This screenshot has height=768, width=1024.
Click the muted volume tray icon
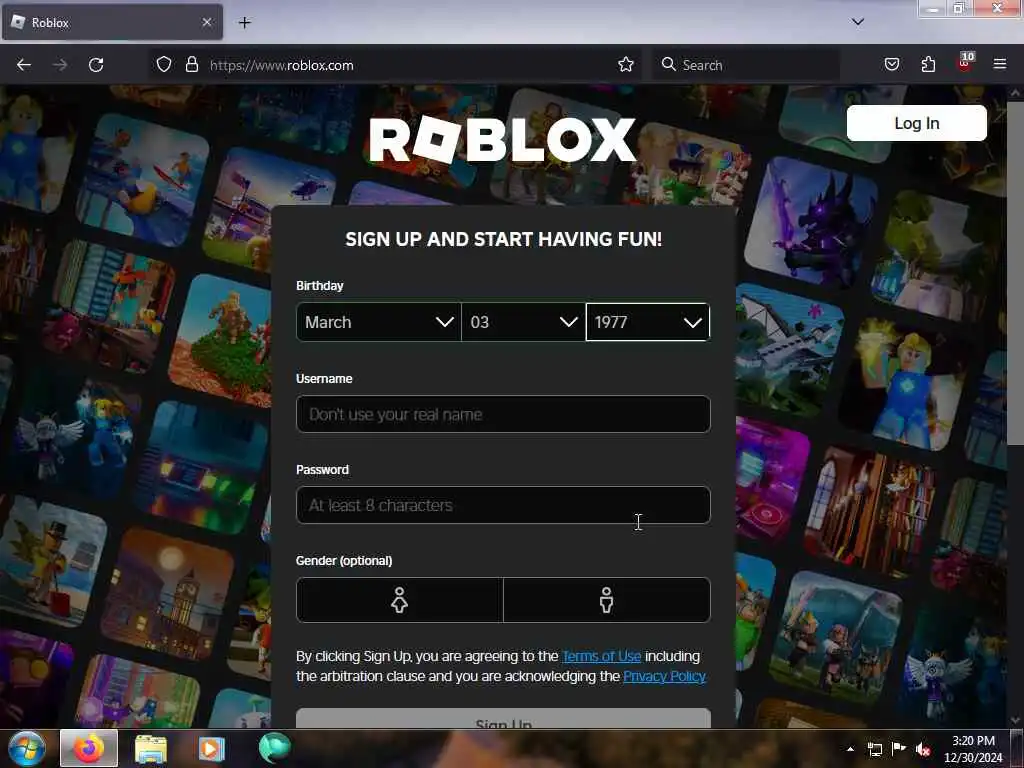(x=923, y=749)
